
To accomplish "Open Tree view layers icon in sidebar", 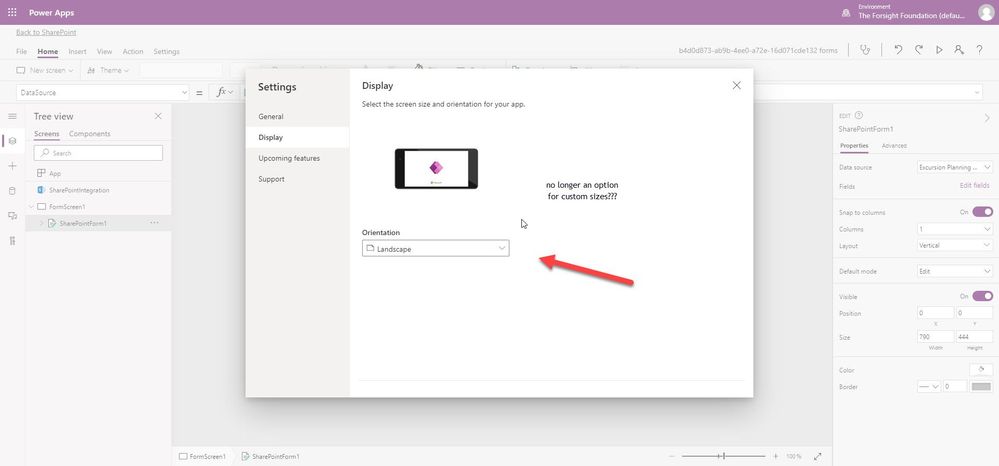I will point(12,141).
